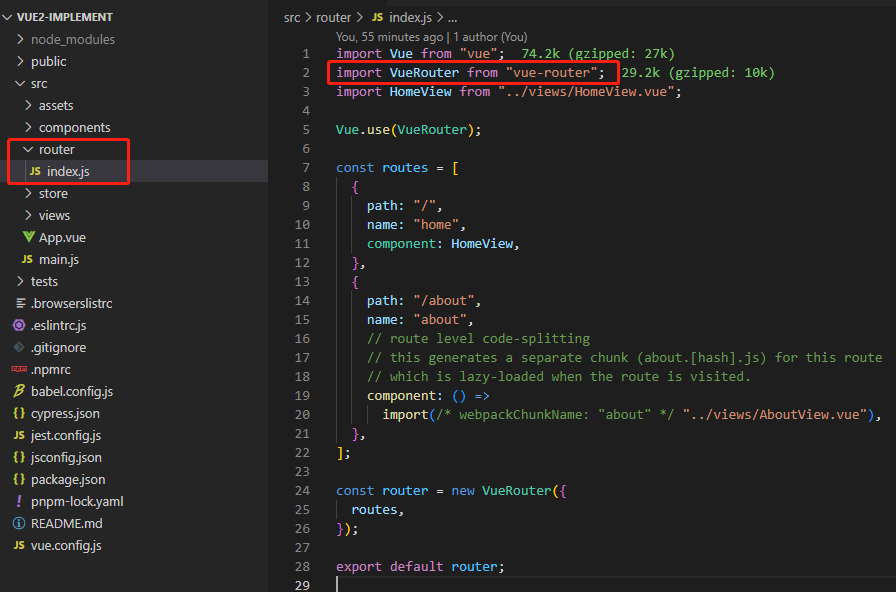The image size is (896, 592).
Task: Open the README.md file
Action: click(134, 523)
